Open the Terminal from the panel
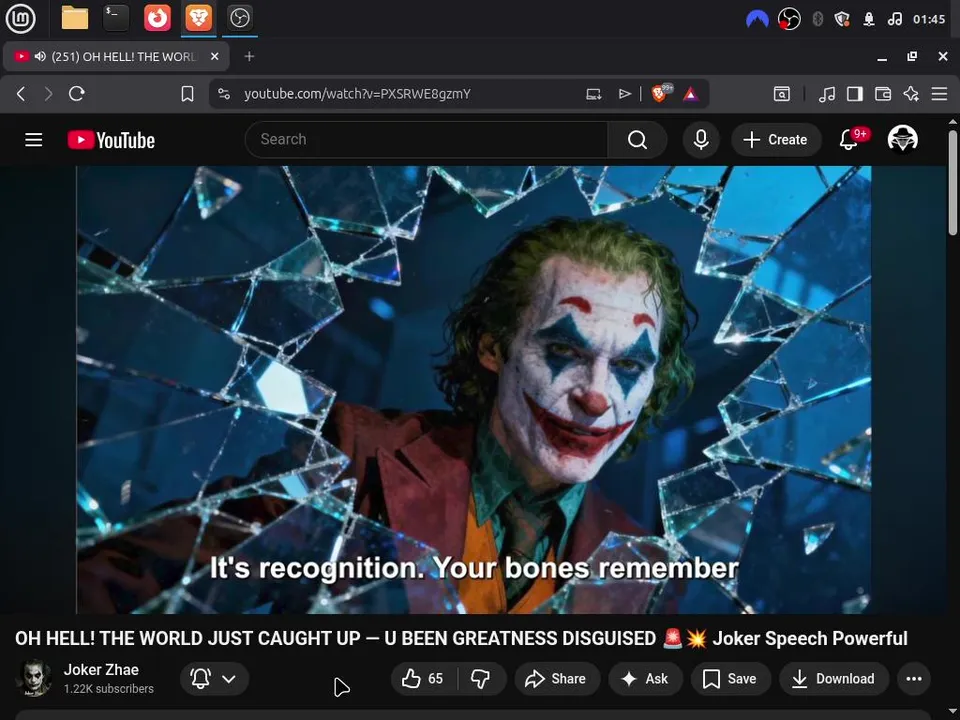The height and width of the screenshot is (720, 960). coord(116,18)
